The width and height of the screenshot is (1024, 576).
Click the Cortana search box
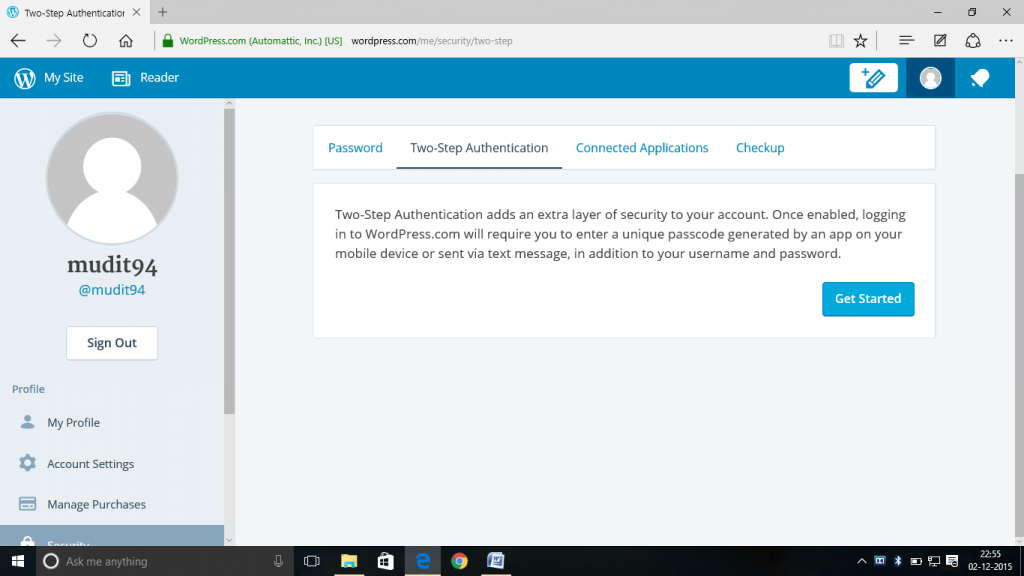point(165,561)
